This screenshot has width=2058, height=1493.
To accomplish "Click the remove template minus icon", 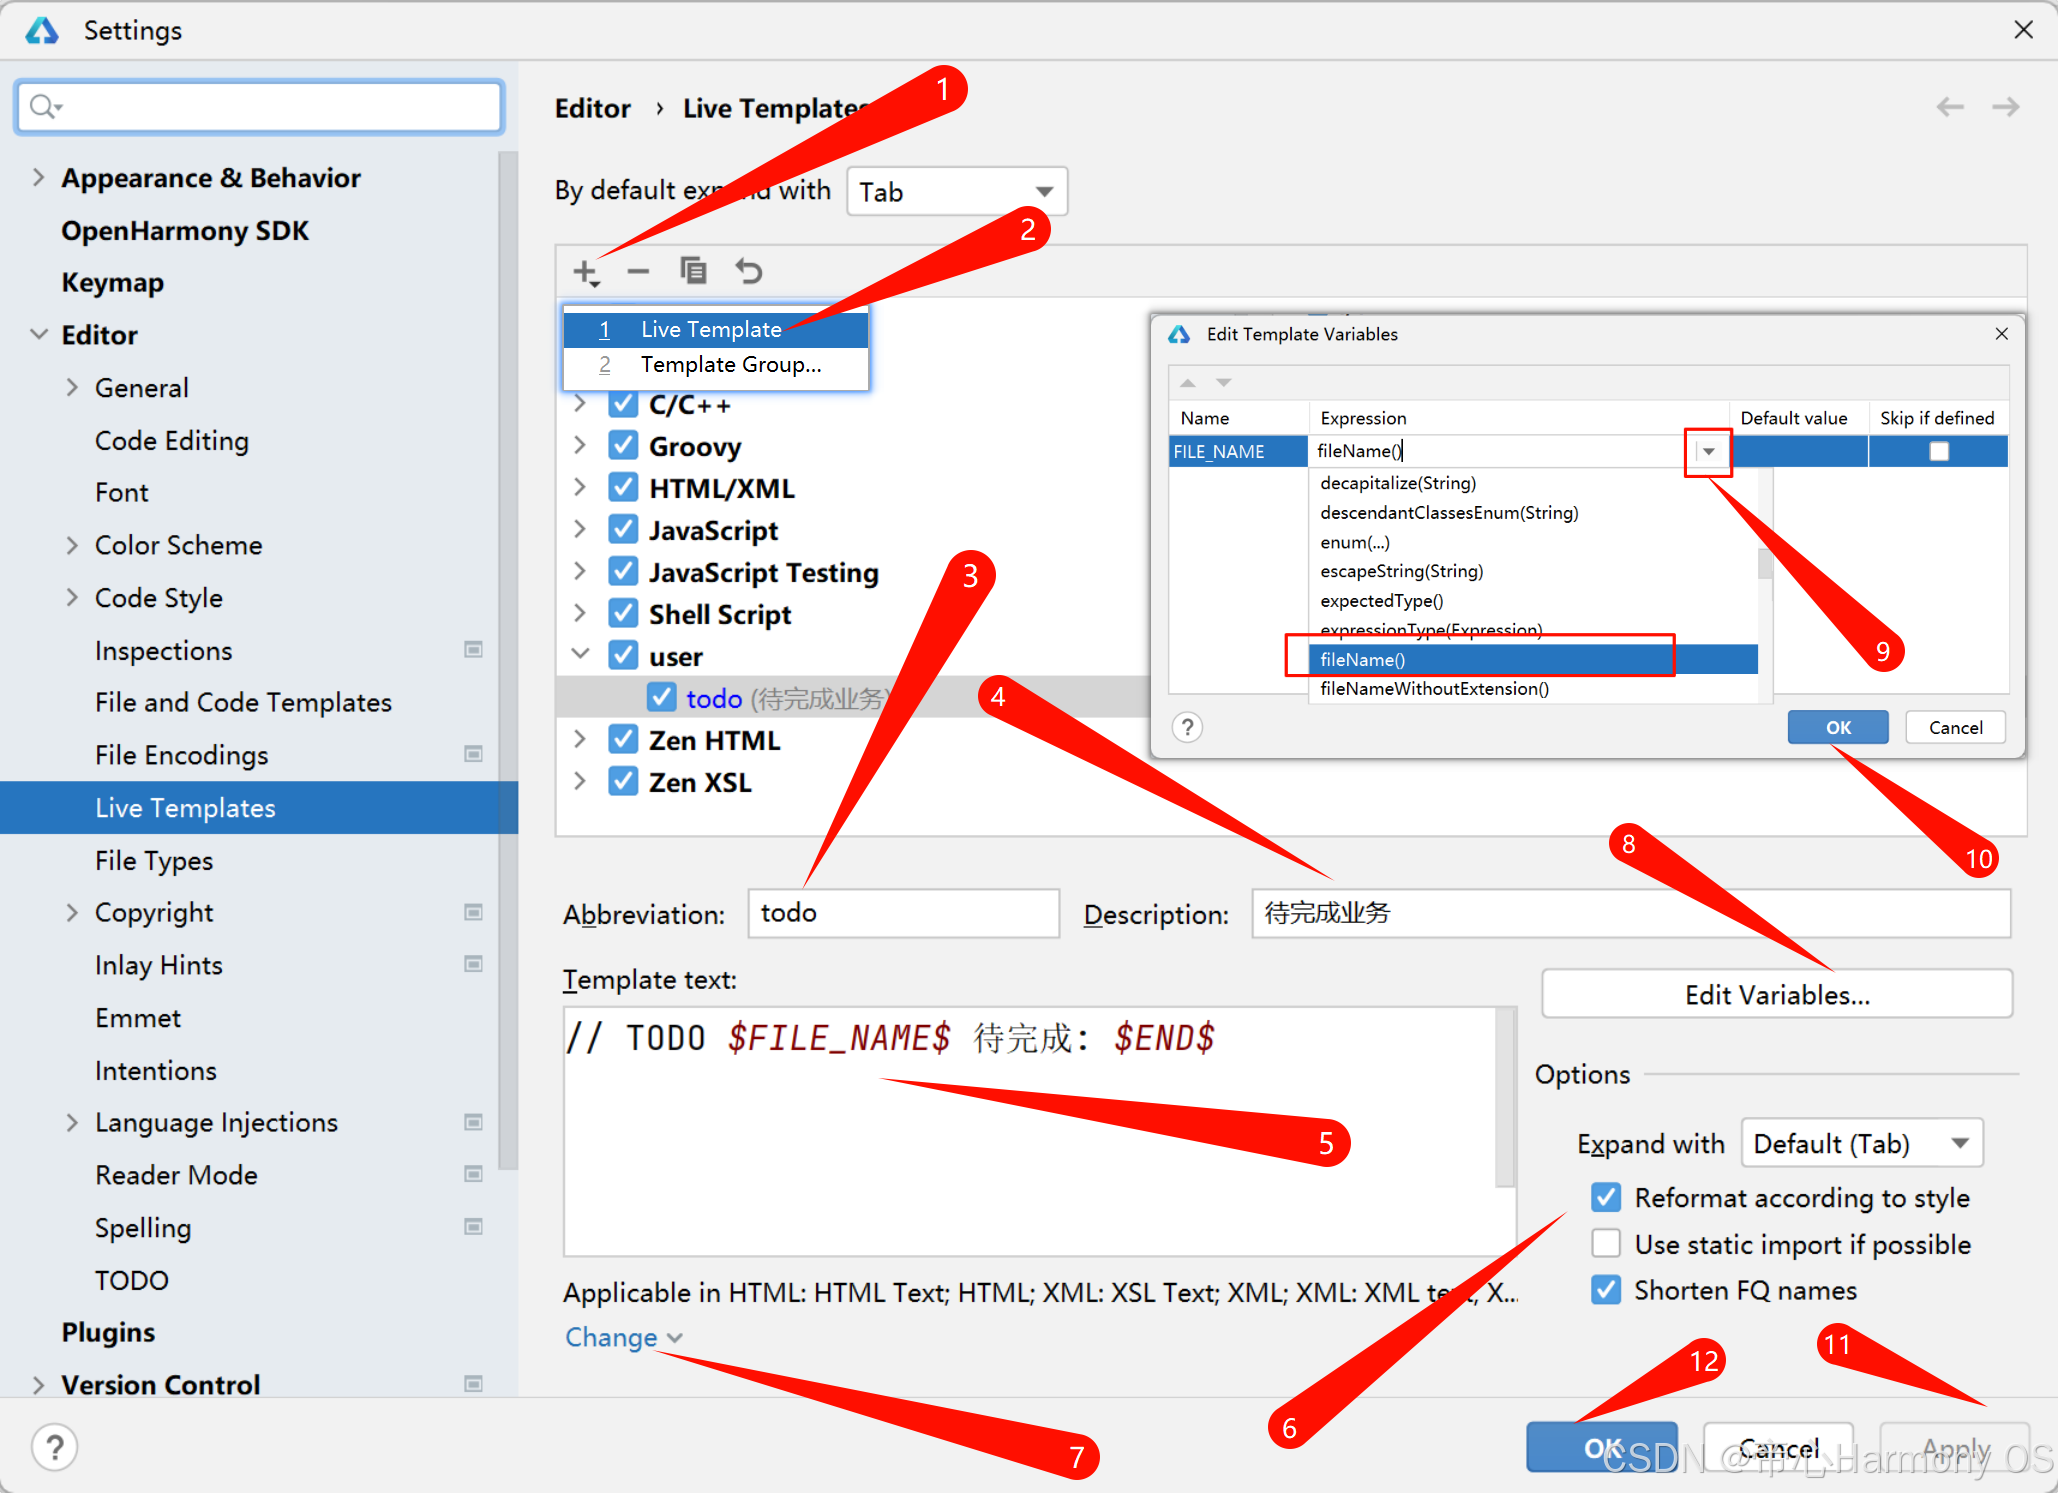I will [x=638, y=272].
